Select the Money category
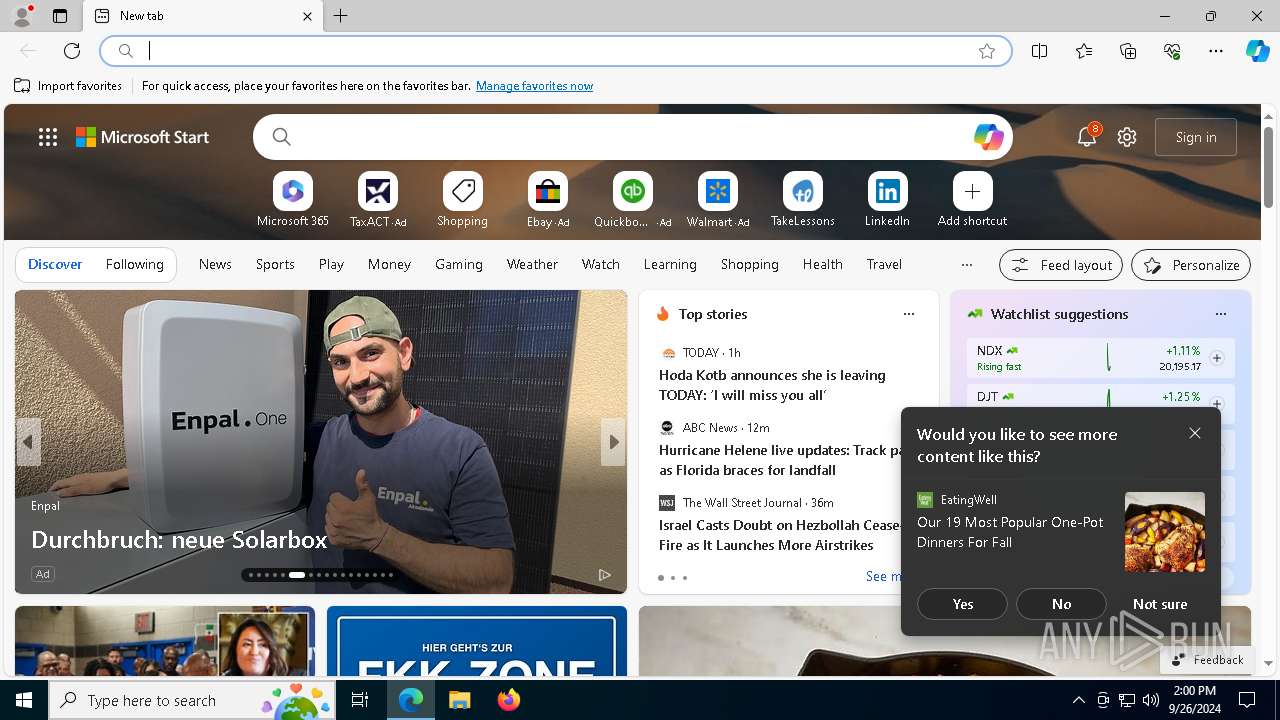The image size is (1280, 720). pos(389,265)
